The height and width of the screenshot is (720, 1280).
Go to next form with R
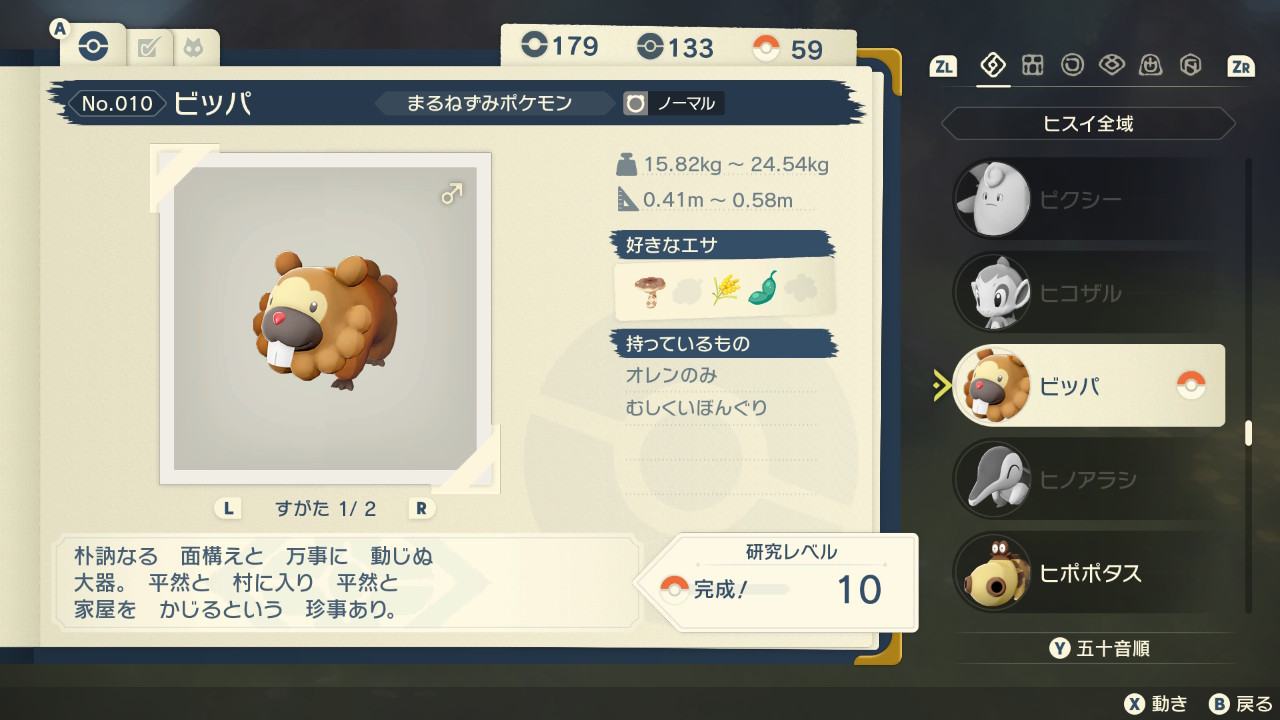point(421,508)
